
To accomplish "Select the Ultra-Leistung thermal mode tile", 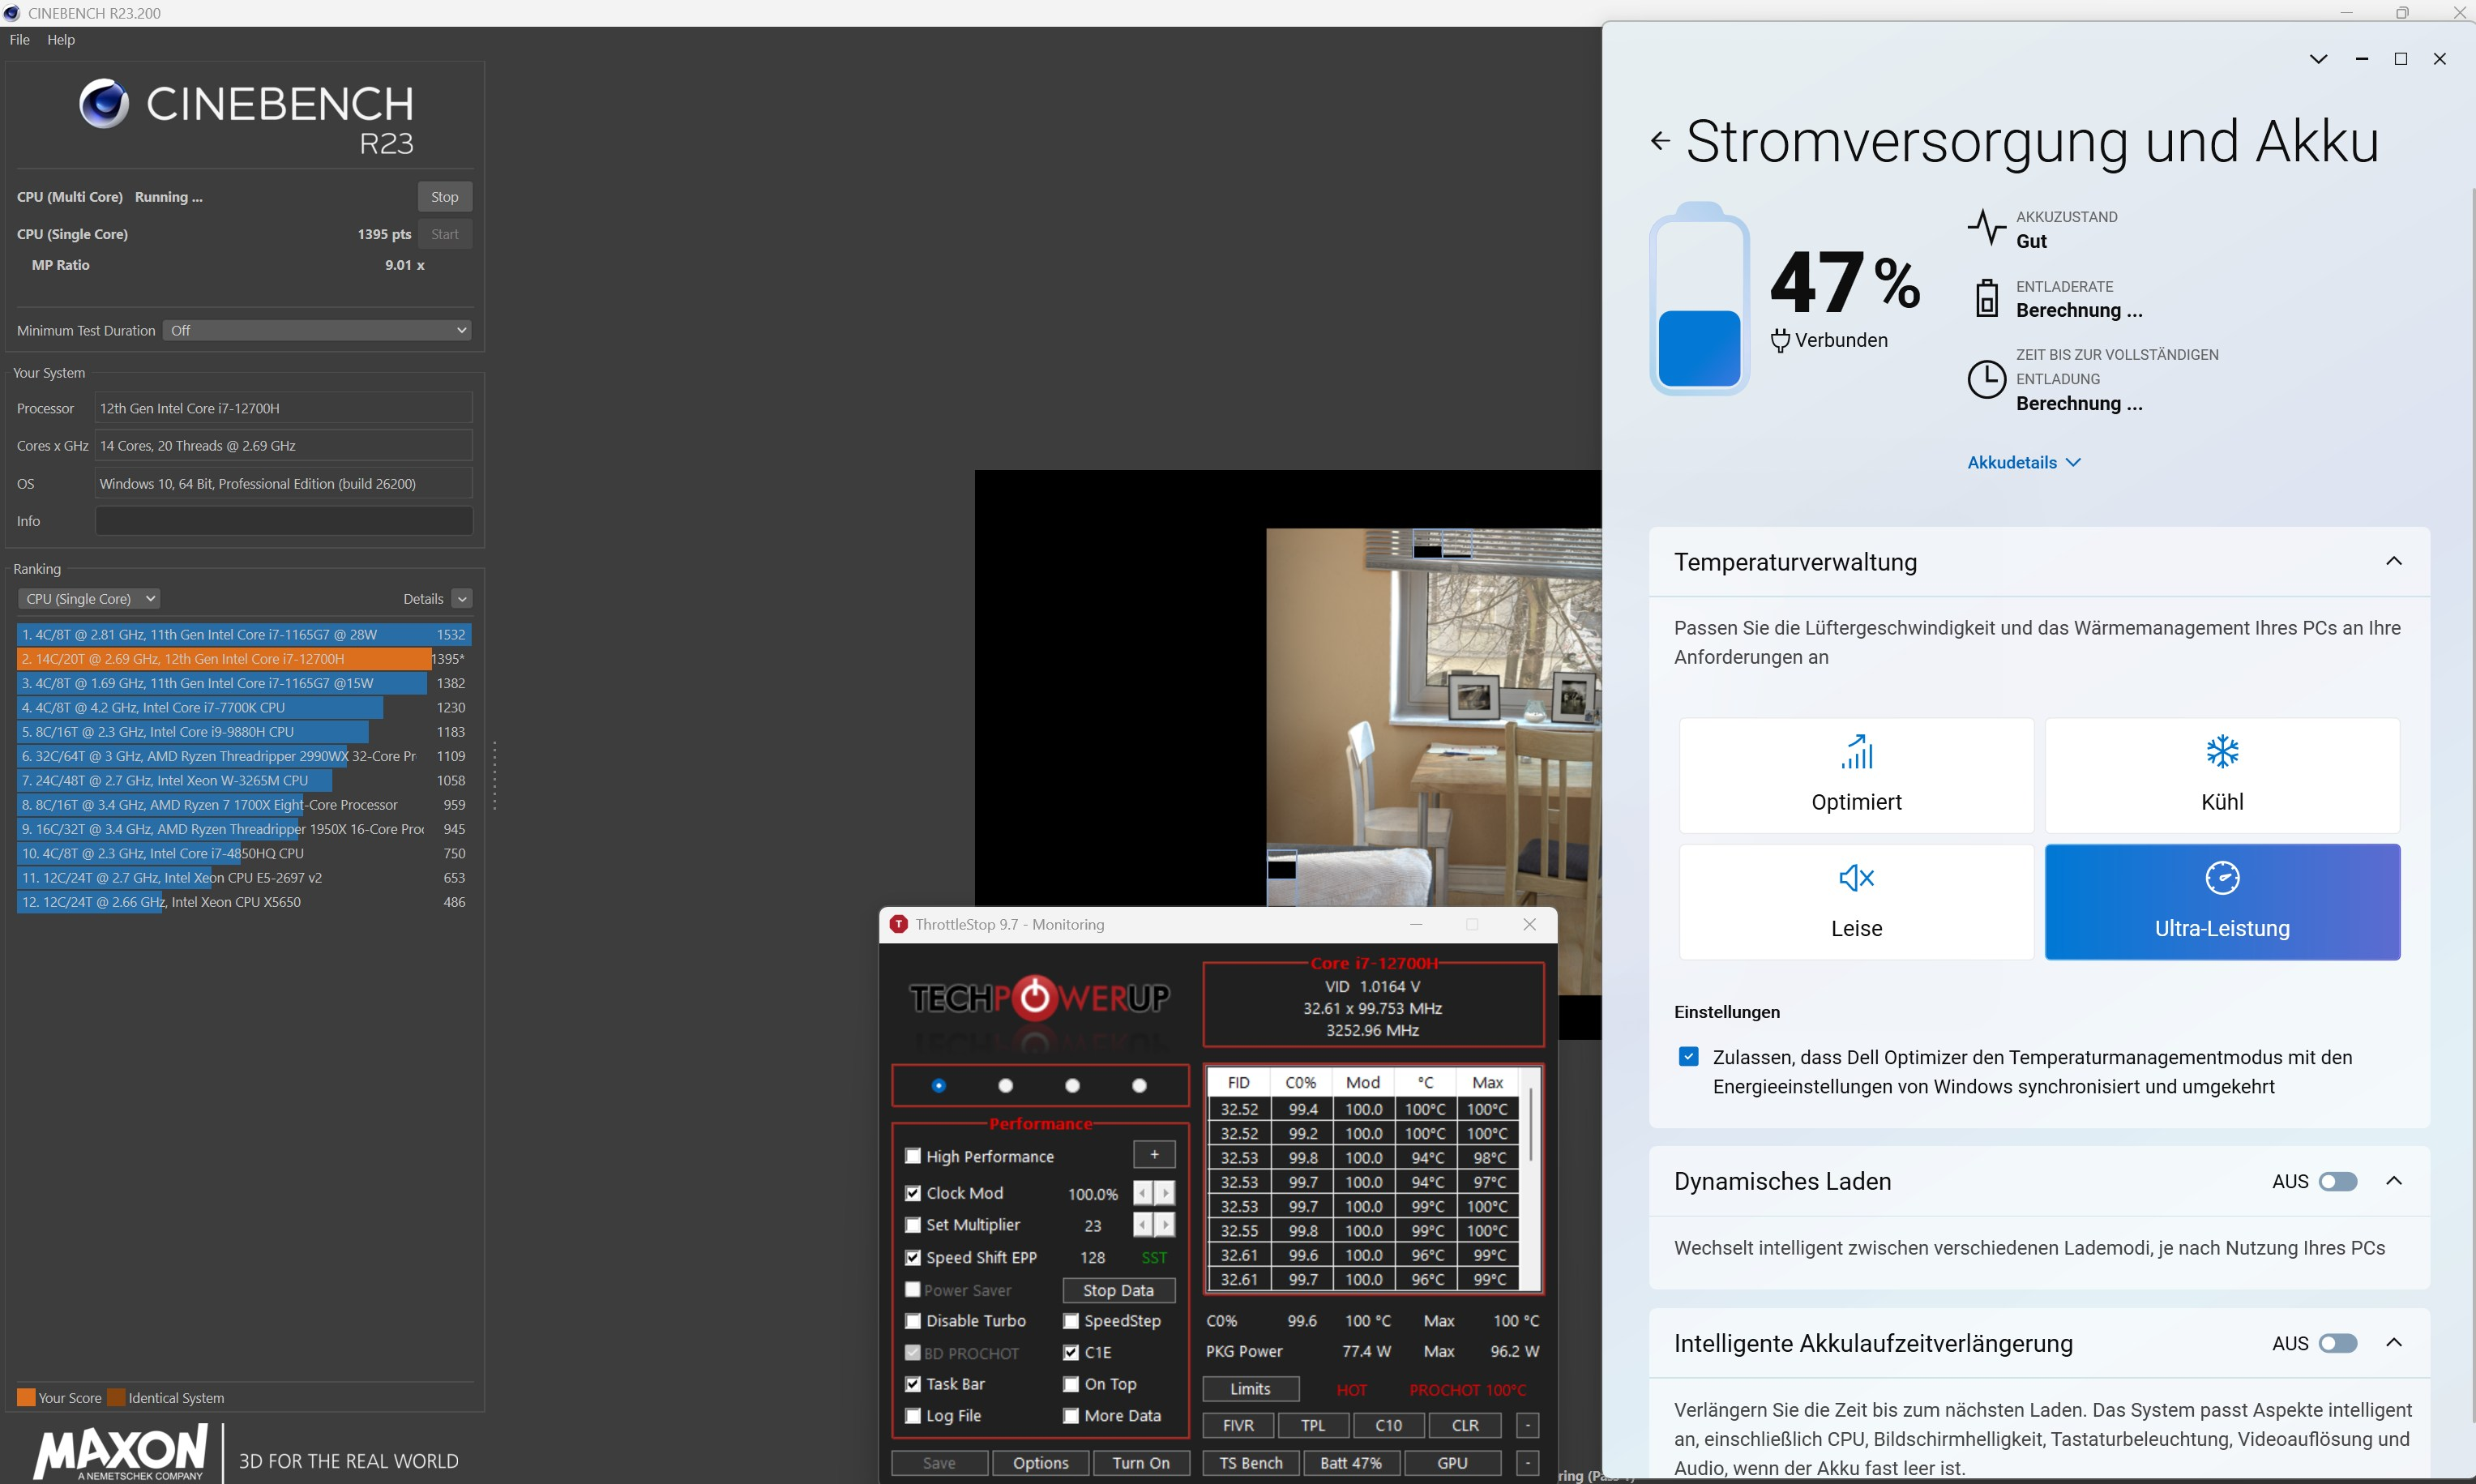I will pyautogui.click(x=2222, y=902).
